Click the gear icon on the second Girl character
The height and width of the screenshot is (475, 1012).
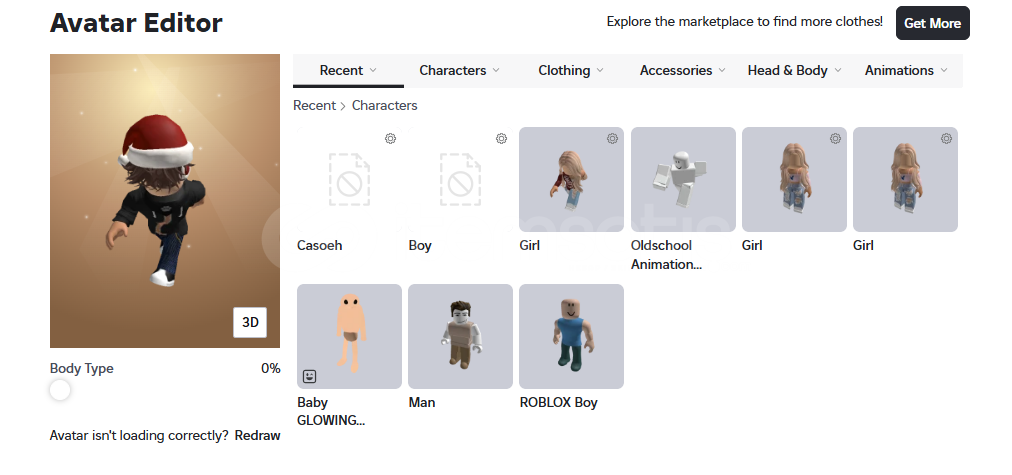coord(835,138)
